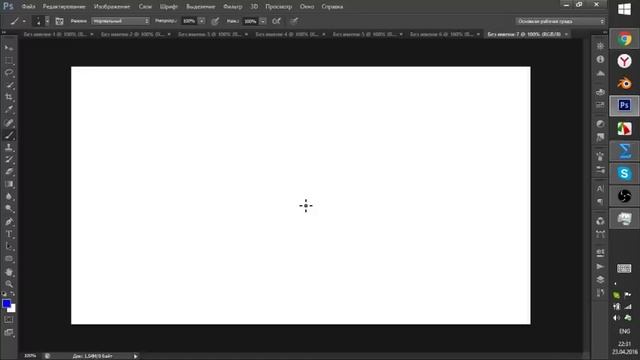Open the Paragraph panel icon
Viewport: 640px width, 360px height.
600,202
